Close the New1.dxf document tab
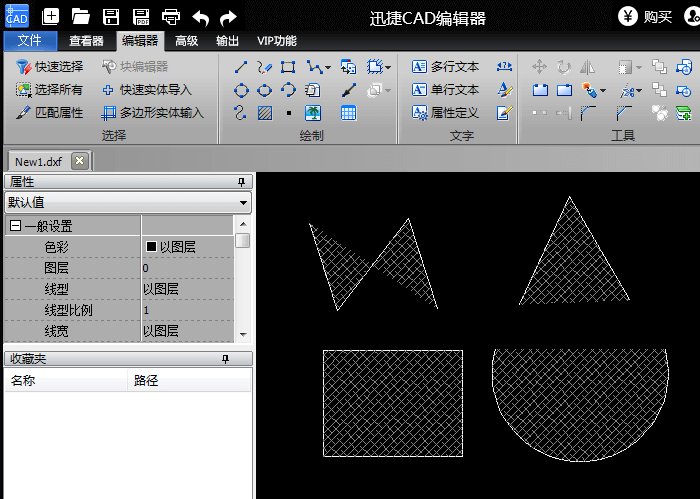 (x=80, y=161)
